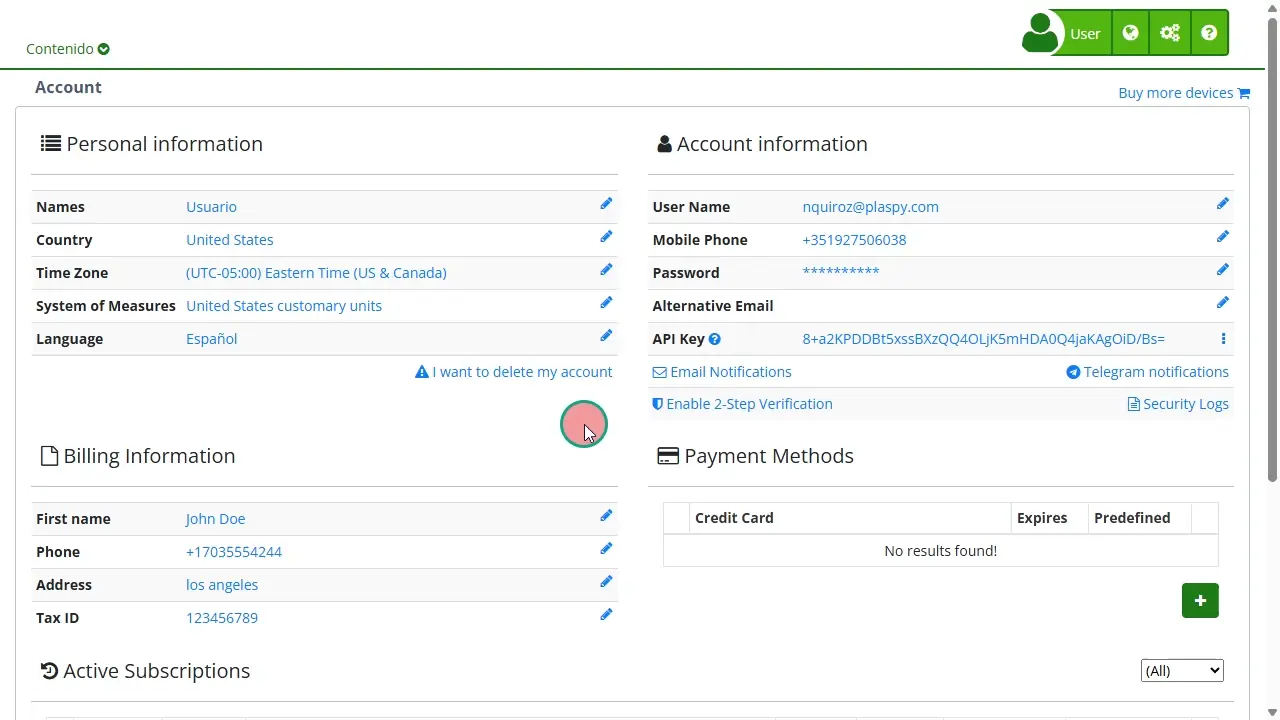
Task: Enable 2-Step Verification
Action: click(742, 404)
